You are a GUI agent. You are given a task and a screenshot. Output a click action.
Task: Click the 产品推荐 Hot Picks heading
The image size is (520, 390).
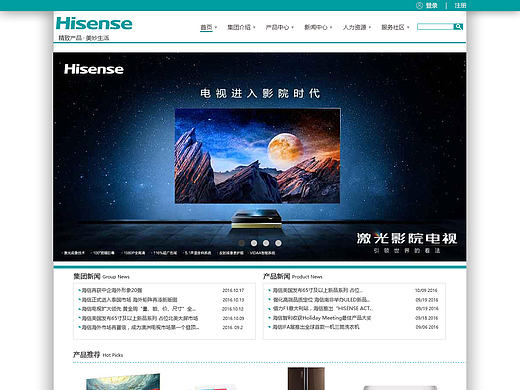tap(98, 355)
